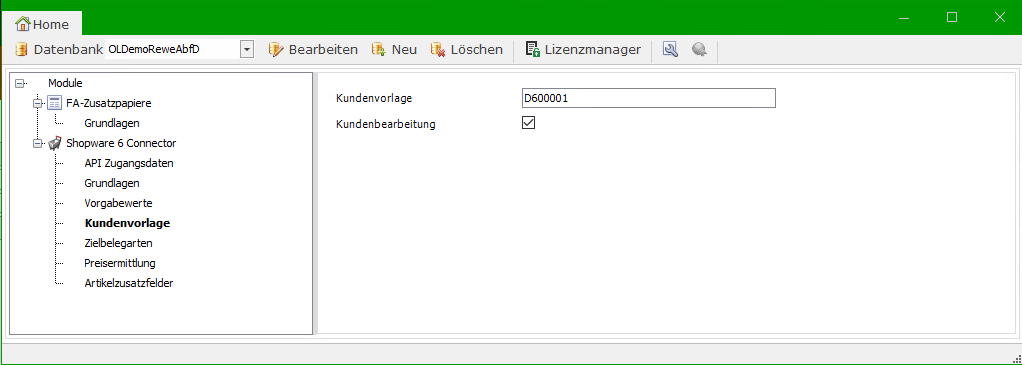Click the Kundenvorlage field label

click(x=374, y=98)
